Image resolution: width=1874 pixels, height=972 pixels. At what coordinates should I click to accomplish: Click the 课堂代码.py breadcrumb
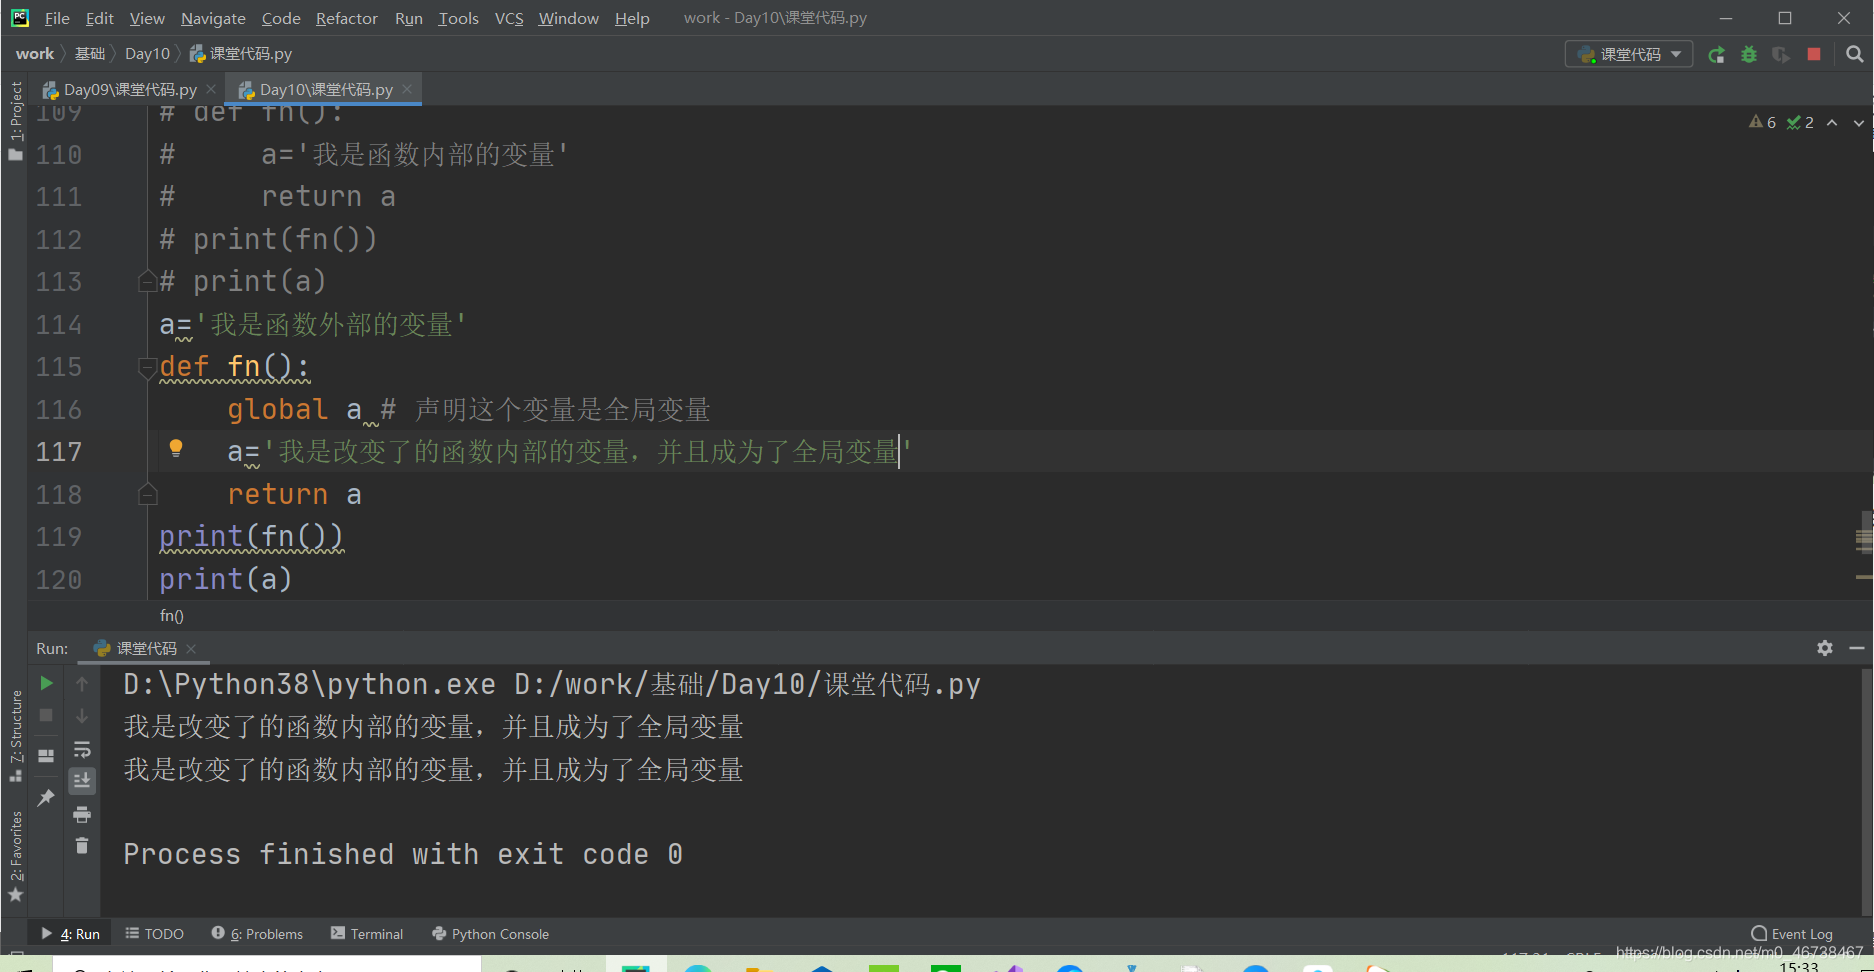(241, 54)
